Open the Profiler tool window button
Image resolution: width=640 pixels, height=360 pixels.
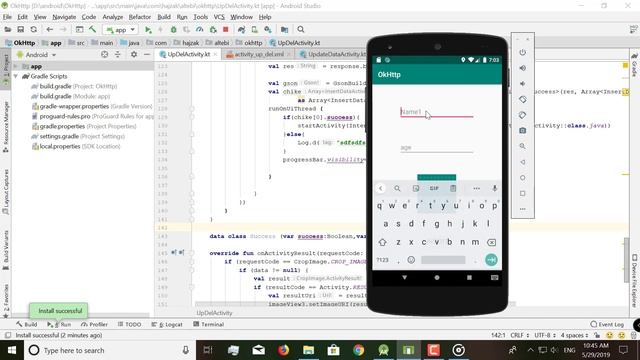94,324
